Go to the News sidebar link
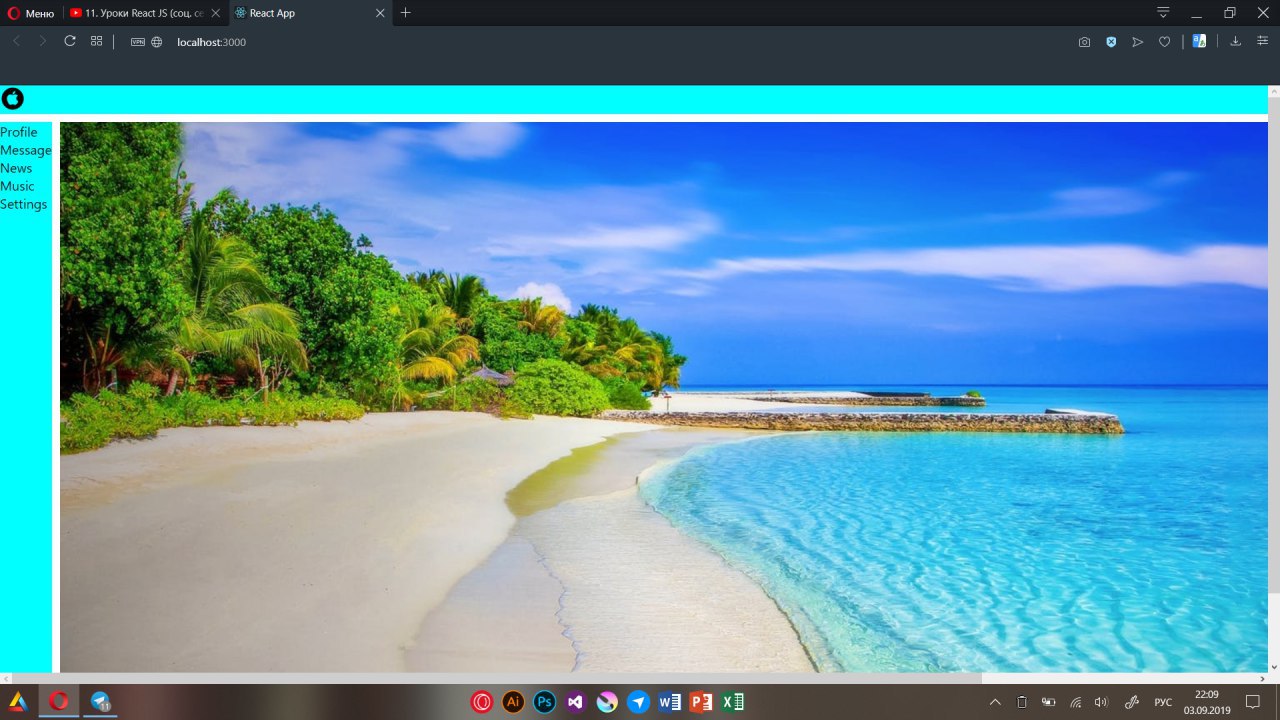Viewport: 1280px width, 720px height. [16, 168]
